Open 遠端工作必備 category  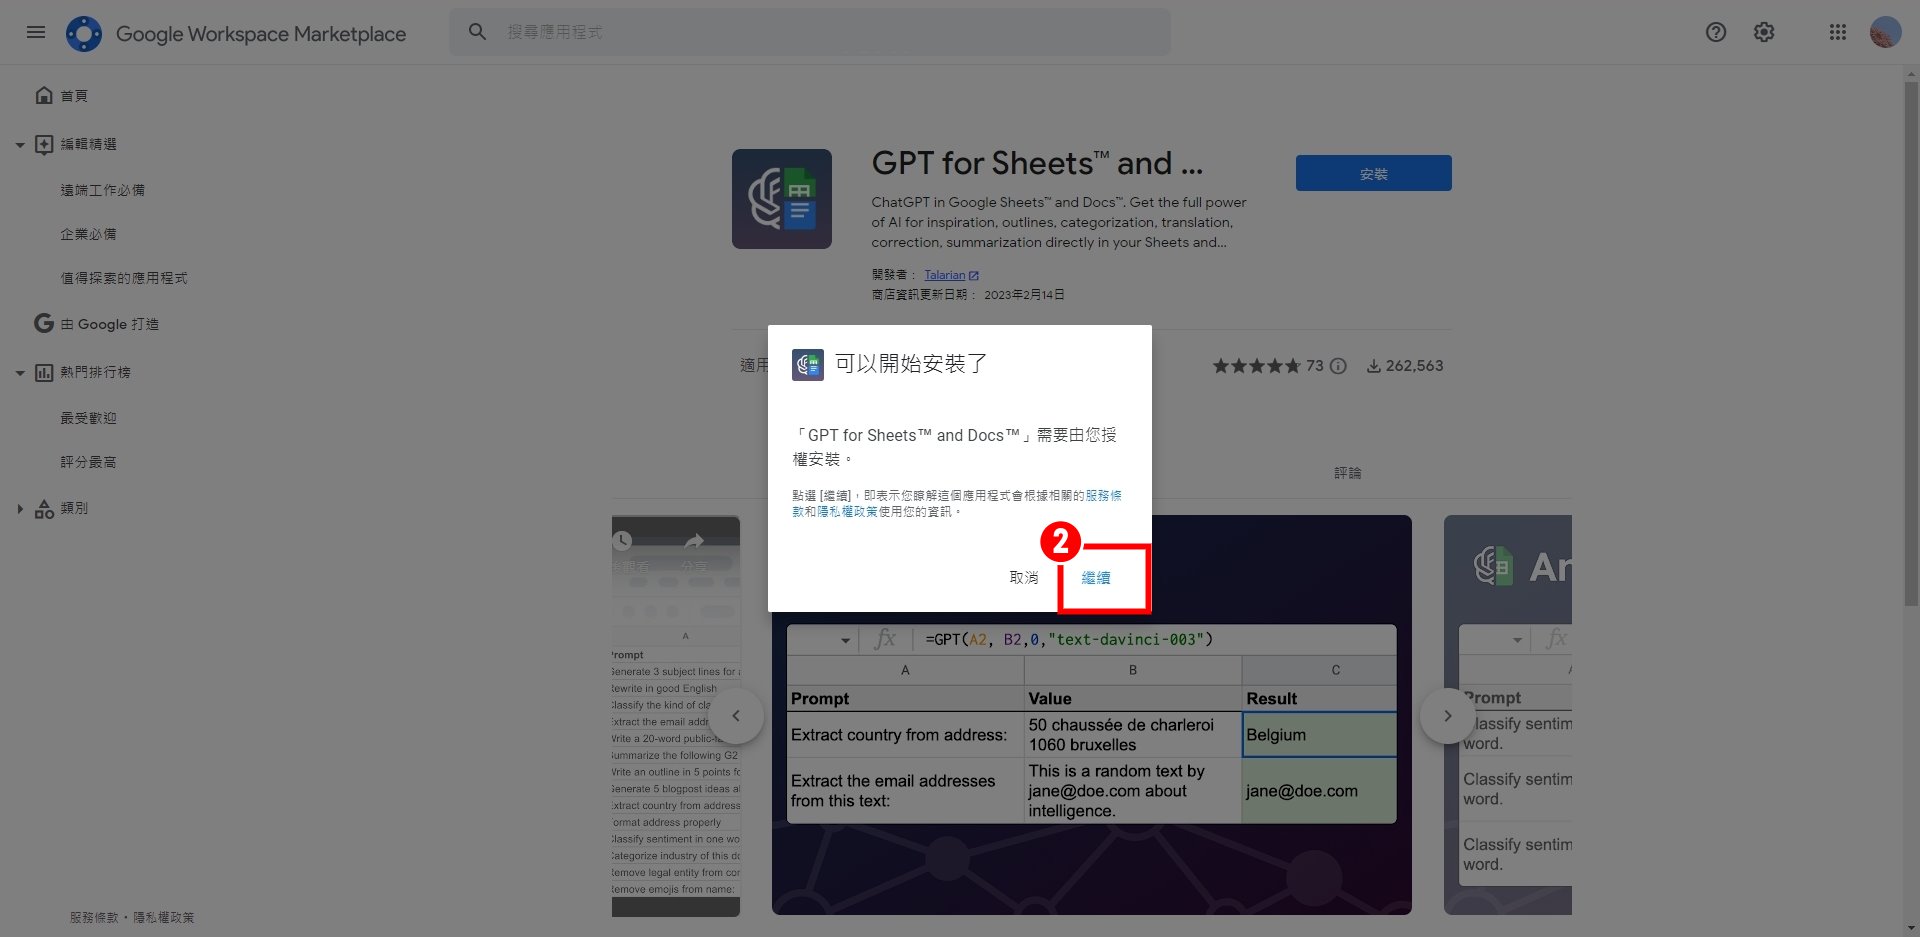click(x=102, y=190)
